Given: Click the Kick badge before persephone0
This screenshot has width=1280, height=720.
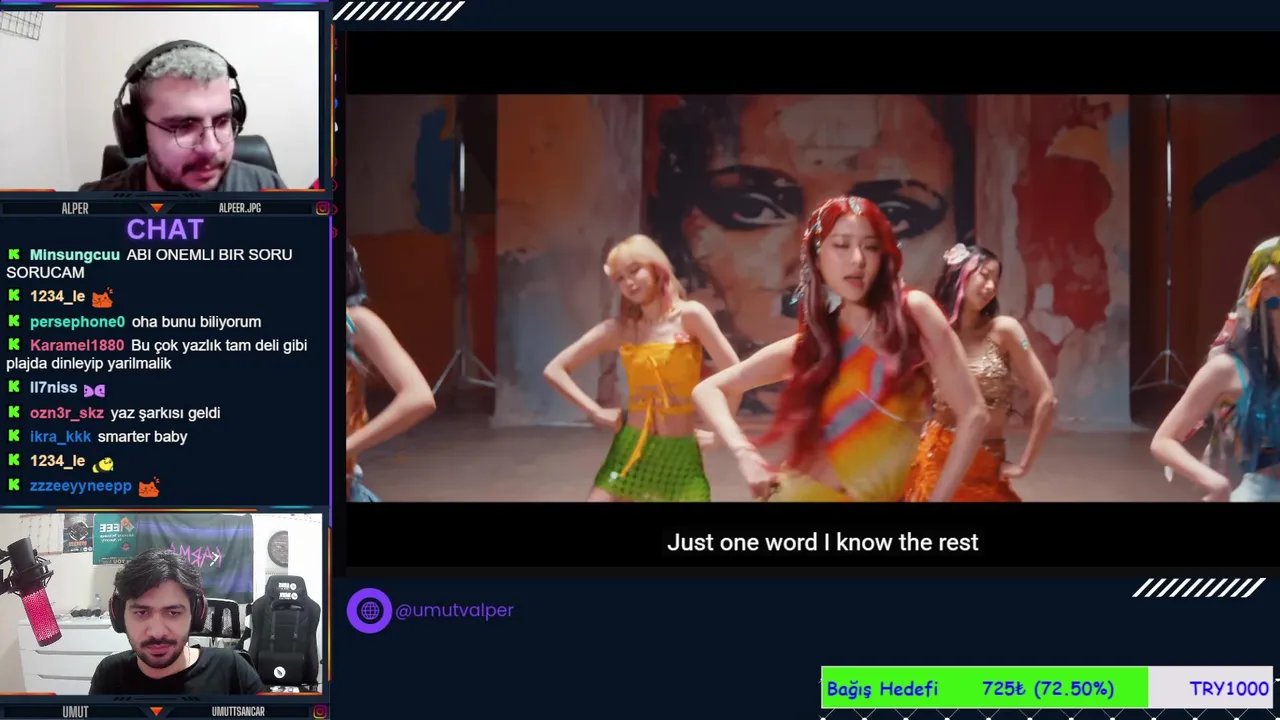Looking at the screenshot, I should coord(14,322).
